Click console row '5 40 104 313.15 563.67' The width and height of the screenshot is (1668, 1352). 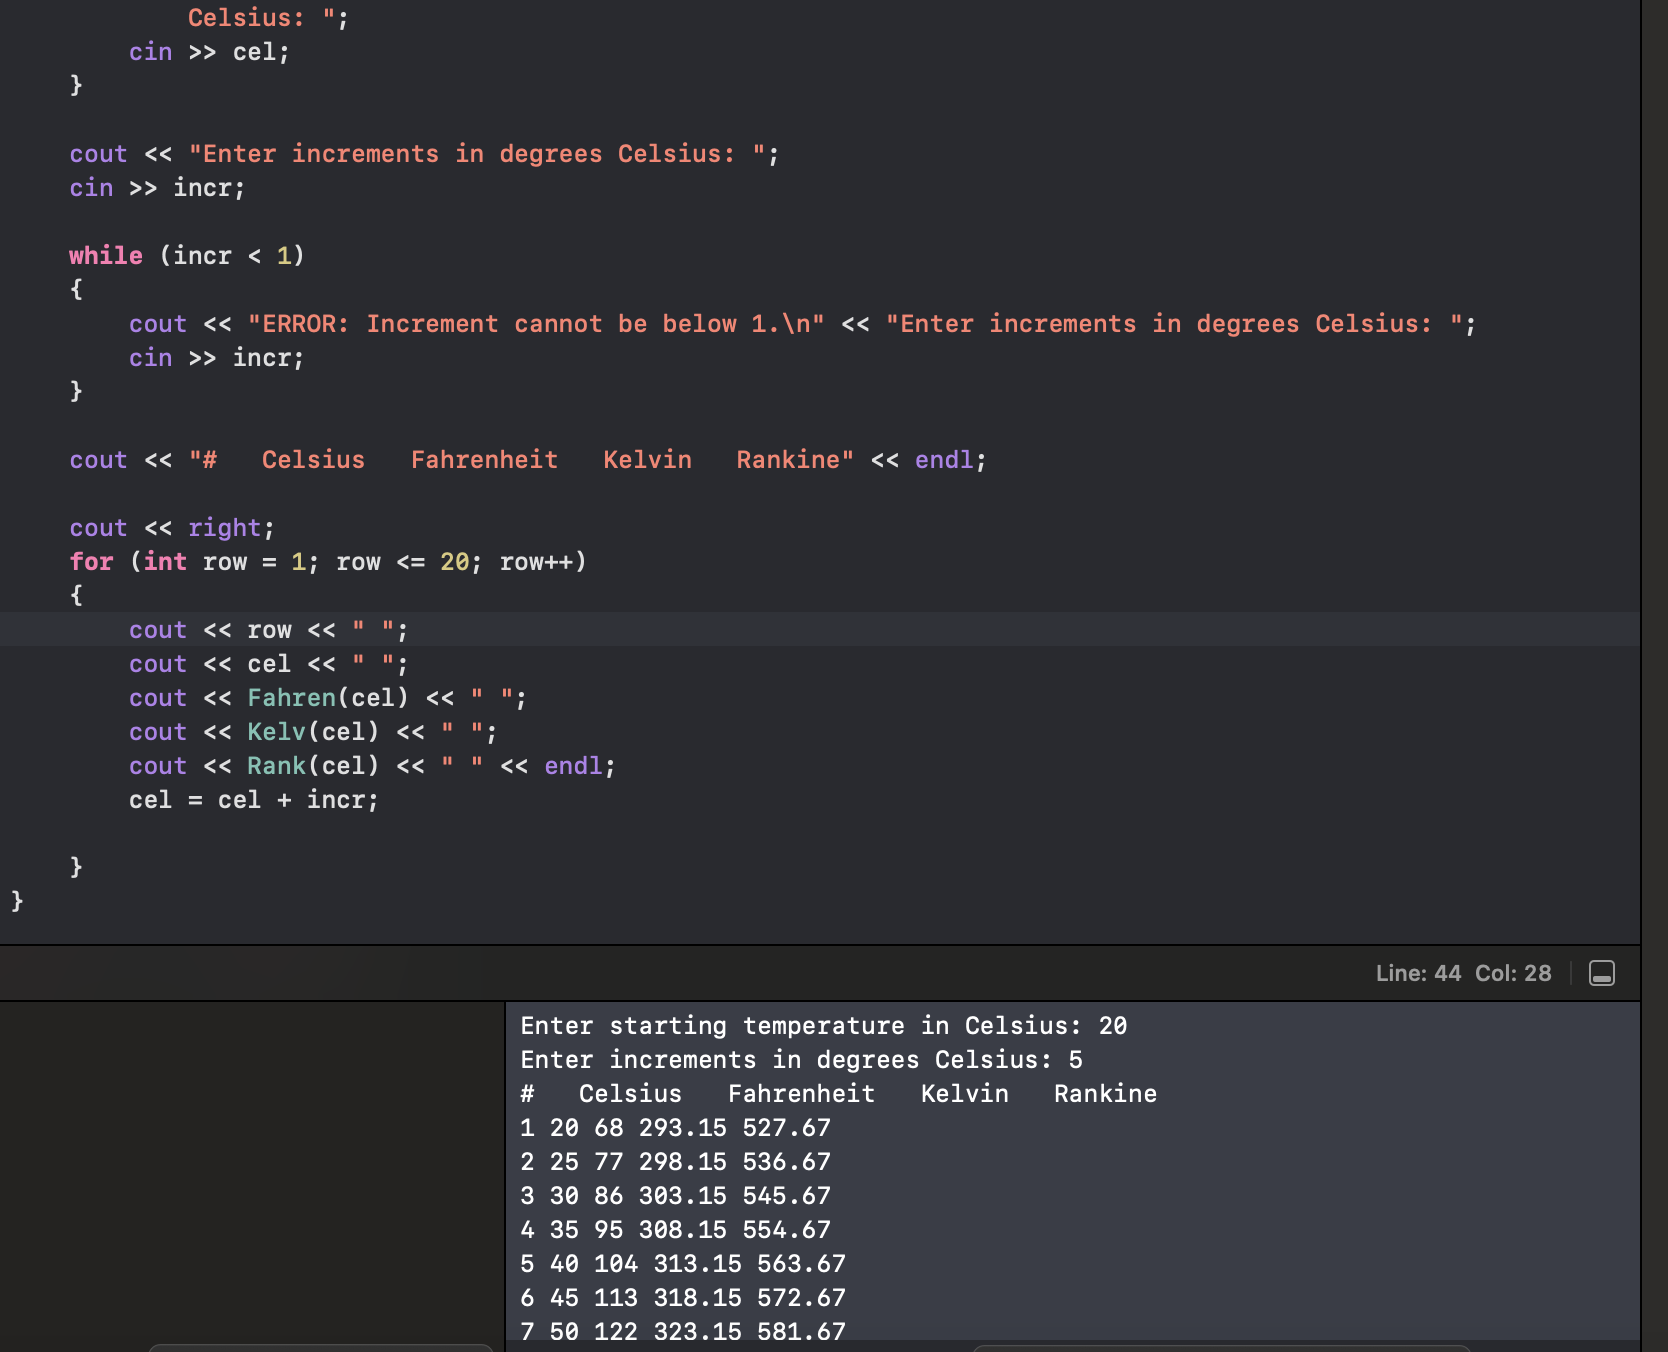(x=683, y=1264)
